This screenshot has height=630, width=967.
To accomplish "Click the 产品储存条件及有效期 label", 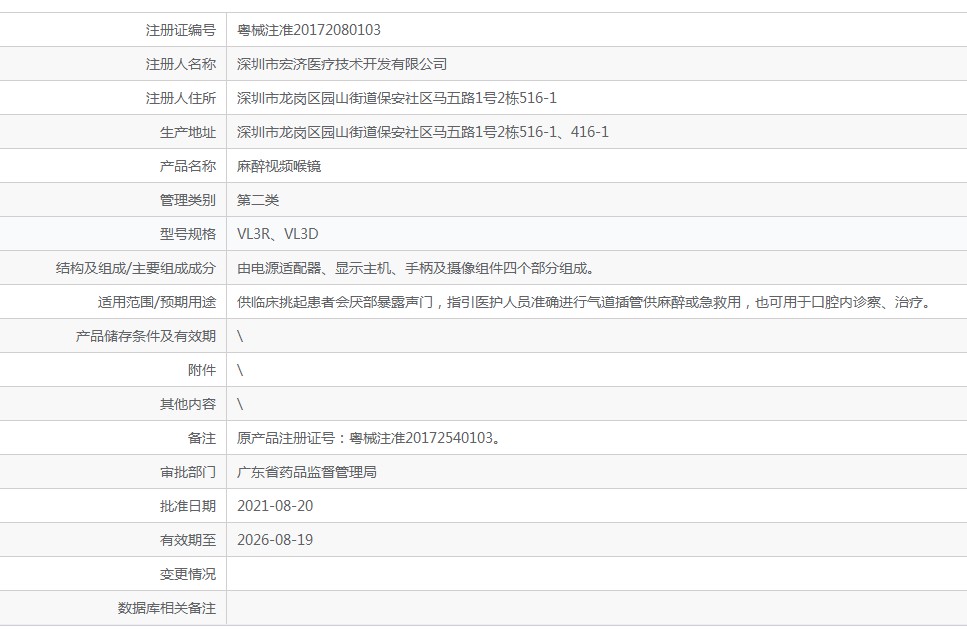I will (146, 336).
